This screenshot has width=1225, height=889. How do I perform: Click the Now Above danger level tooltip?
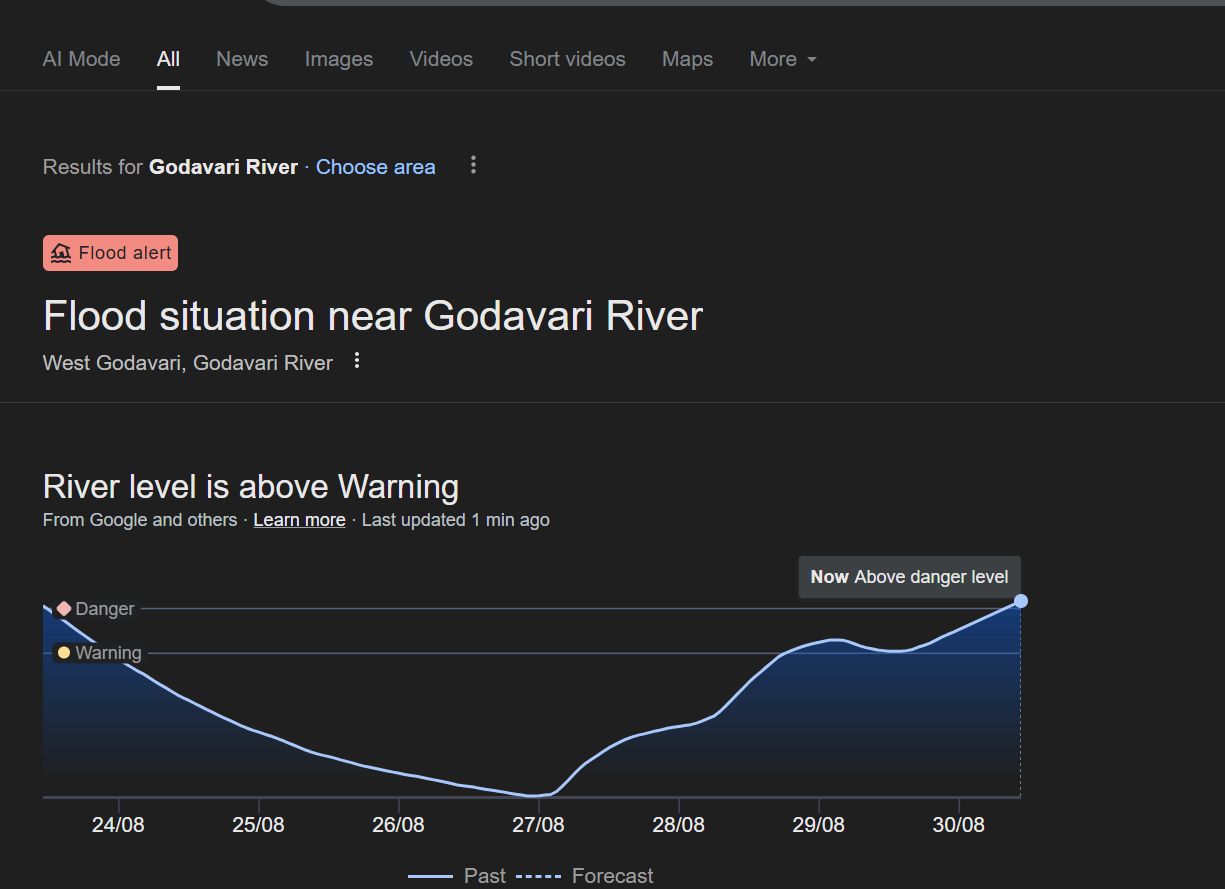click(x=909, y=576)
